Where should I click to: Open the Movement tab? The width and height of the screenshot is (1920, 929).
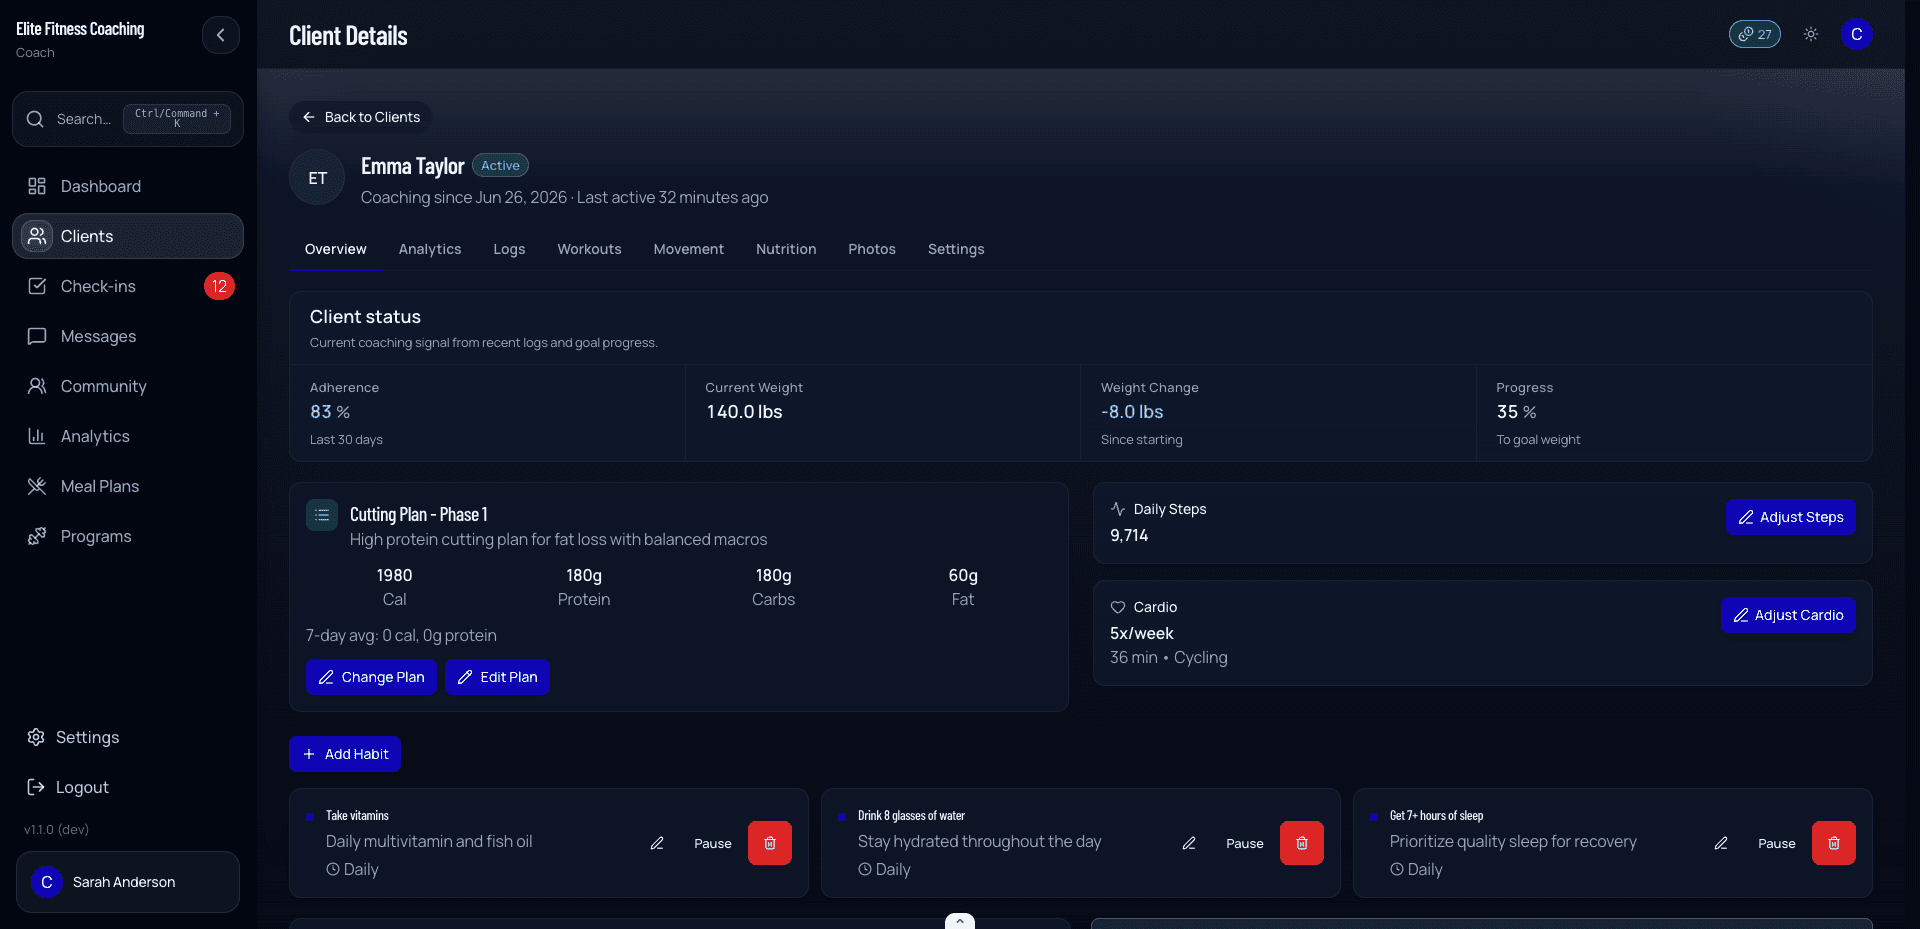pyautogui.click(x=688, y=249)
